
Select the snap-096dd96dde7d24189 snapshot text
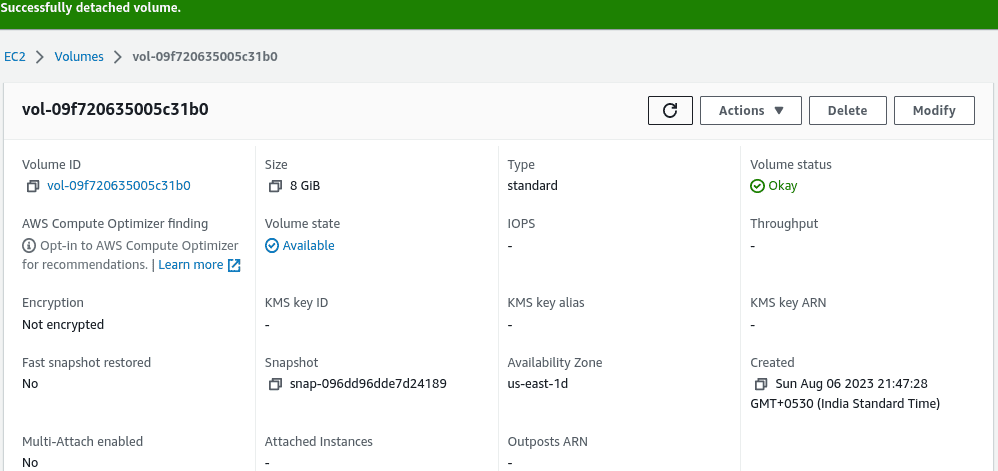tap(369, 384)
